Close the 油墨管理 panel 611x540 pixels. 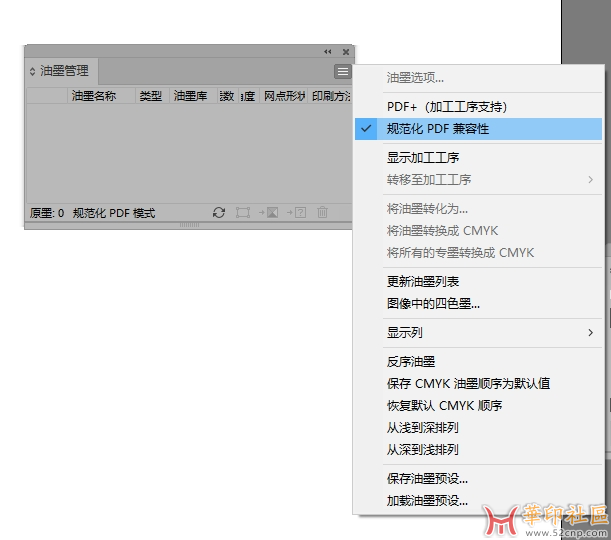346,52
